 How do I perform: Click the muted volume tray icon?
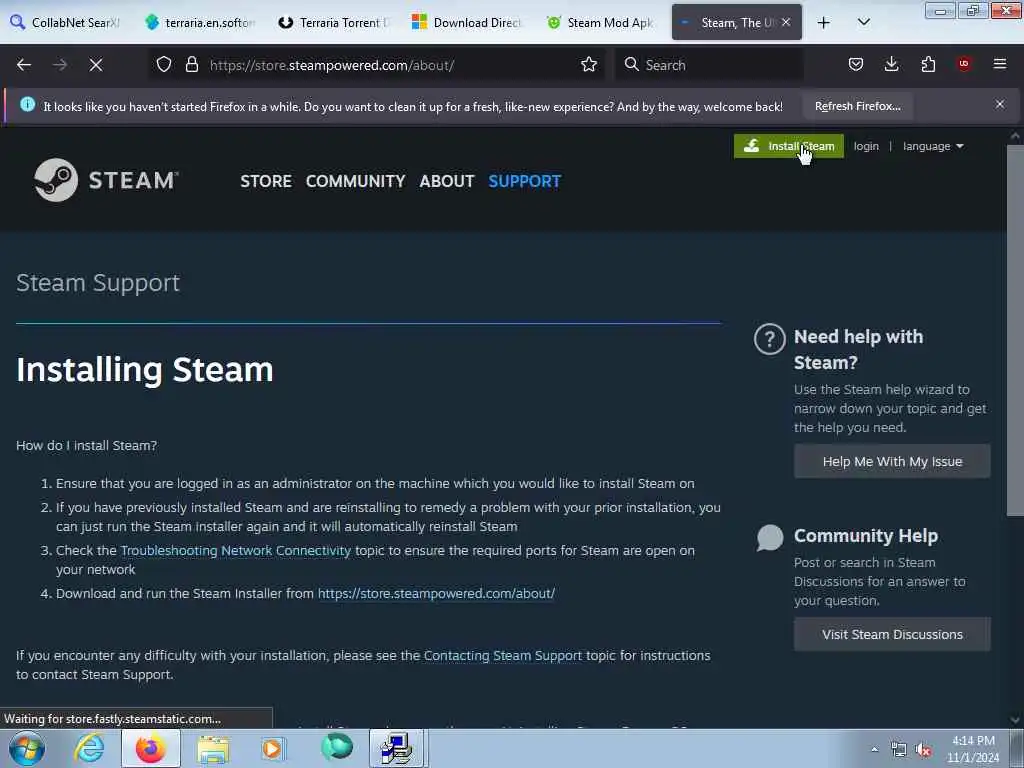click(923, 750)
